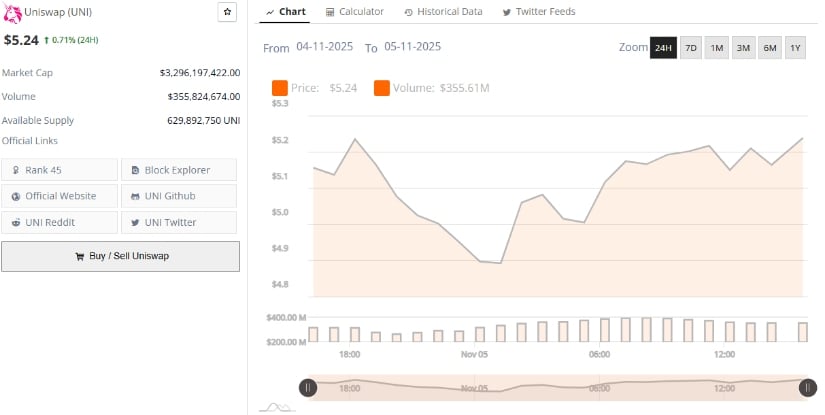
Task: Select the 24H zoom range
Action: point(663,48)
